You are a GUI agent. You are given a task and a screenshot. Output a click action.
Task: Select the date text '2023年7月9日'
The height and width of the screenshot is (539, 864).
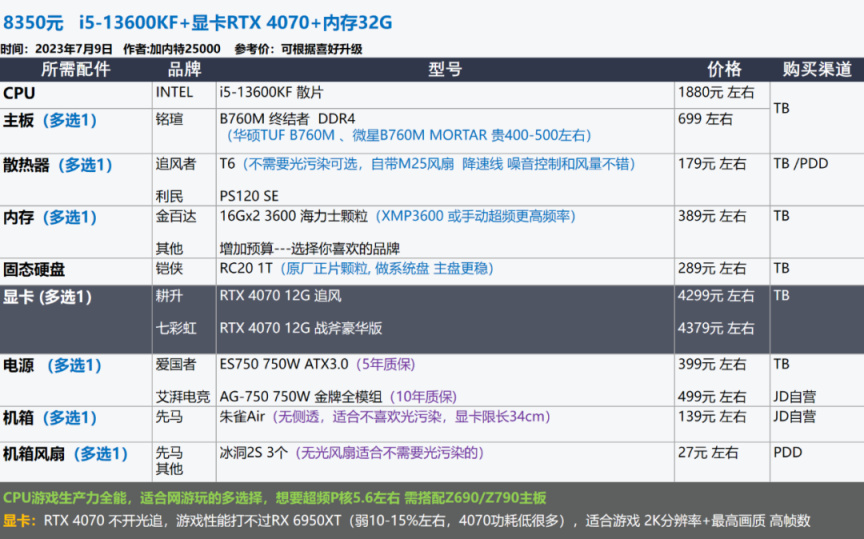74,49
